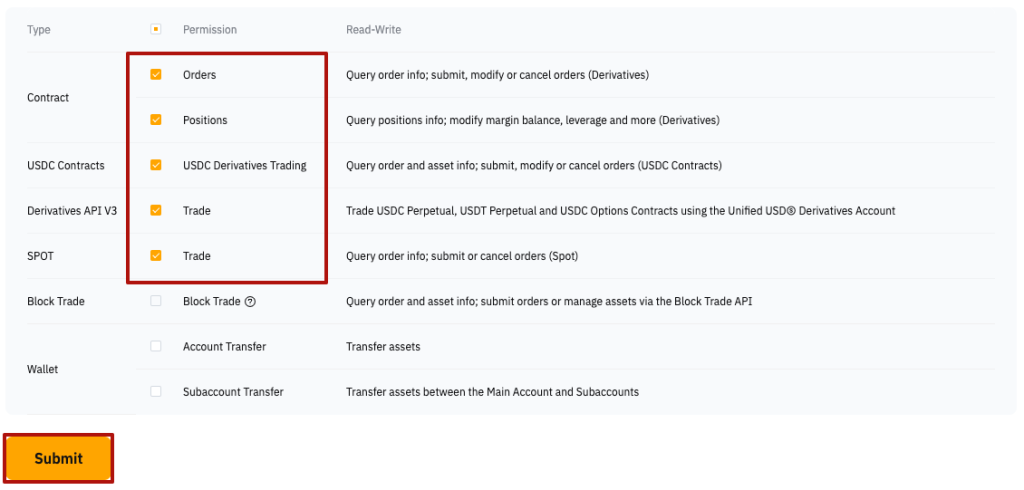Image resolution: width=1024 pixels, height=490 pixels.
Task: Click the Type column header
Action: point(39,30)
